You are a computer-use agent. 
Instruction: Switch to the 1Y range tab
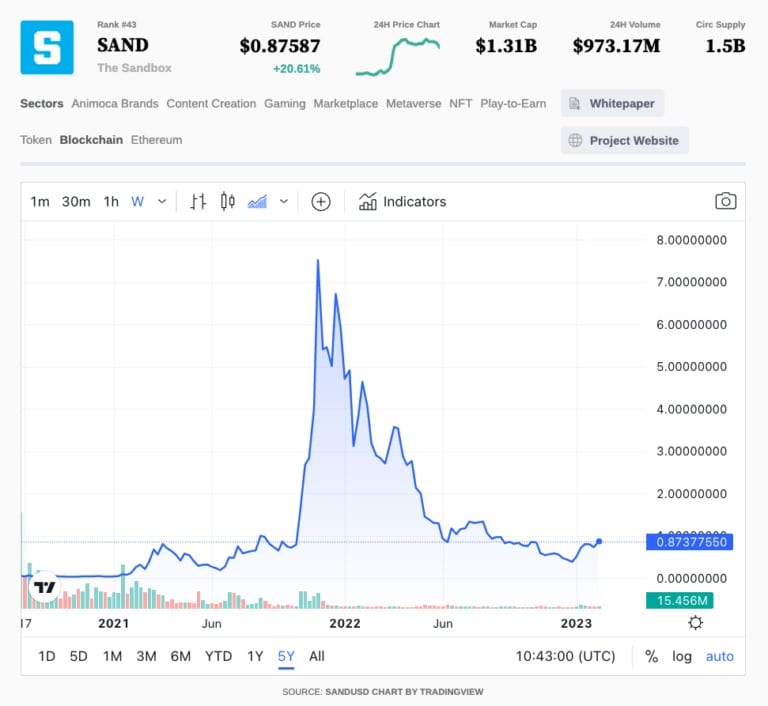255,656
